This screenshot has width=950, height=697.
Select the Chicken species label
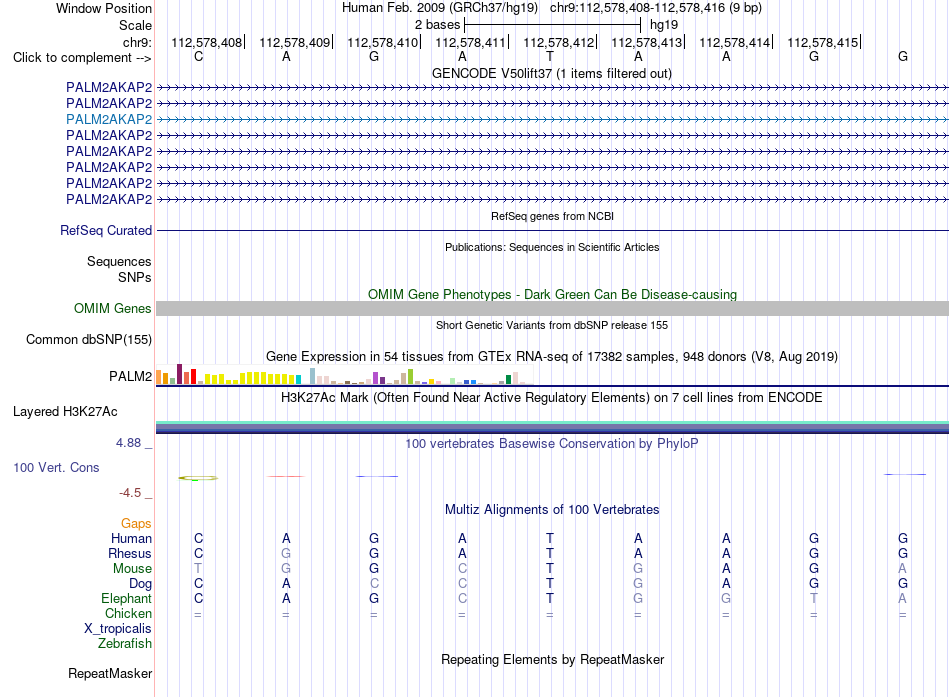pyautogui.click(x=128, y=613)
